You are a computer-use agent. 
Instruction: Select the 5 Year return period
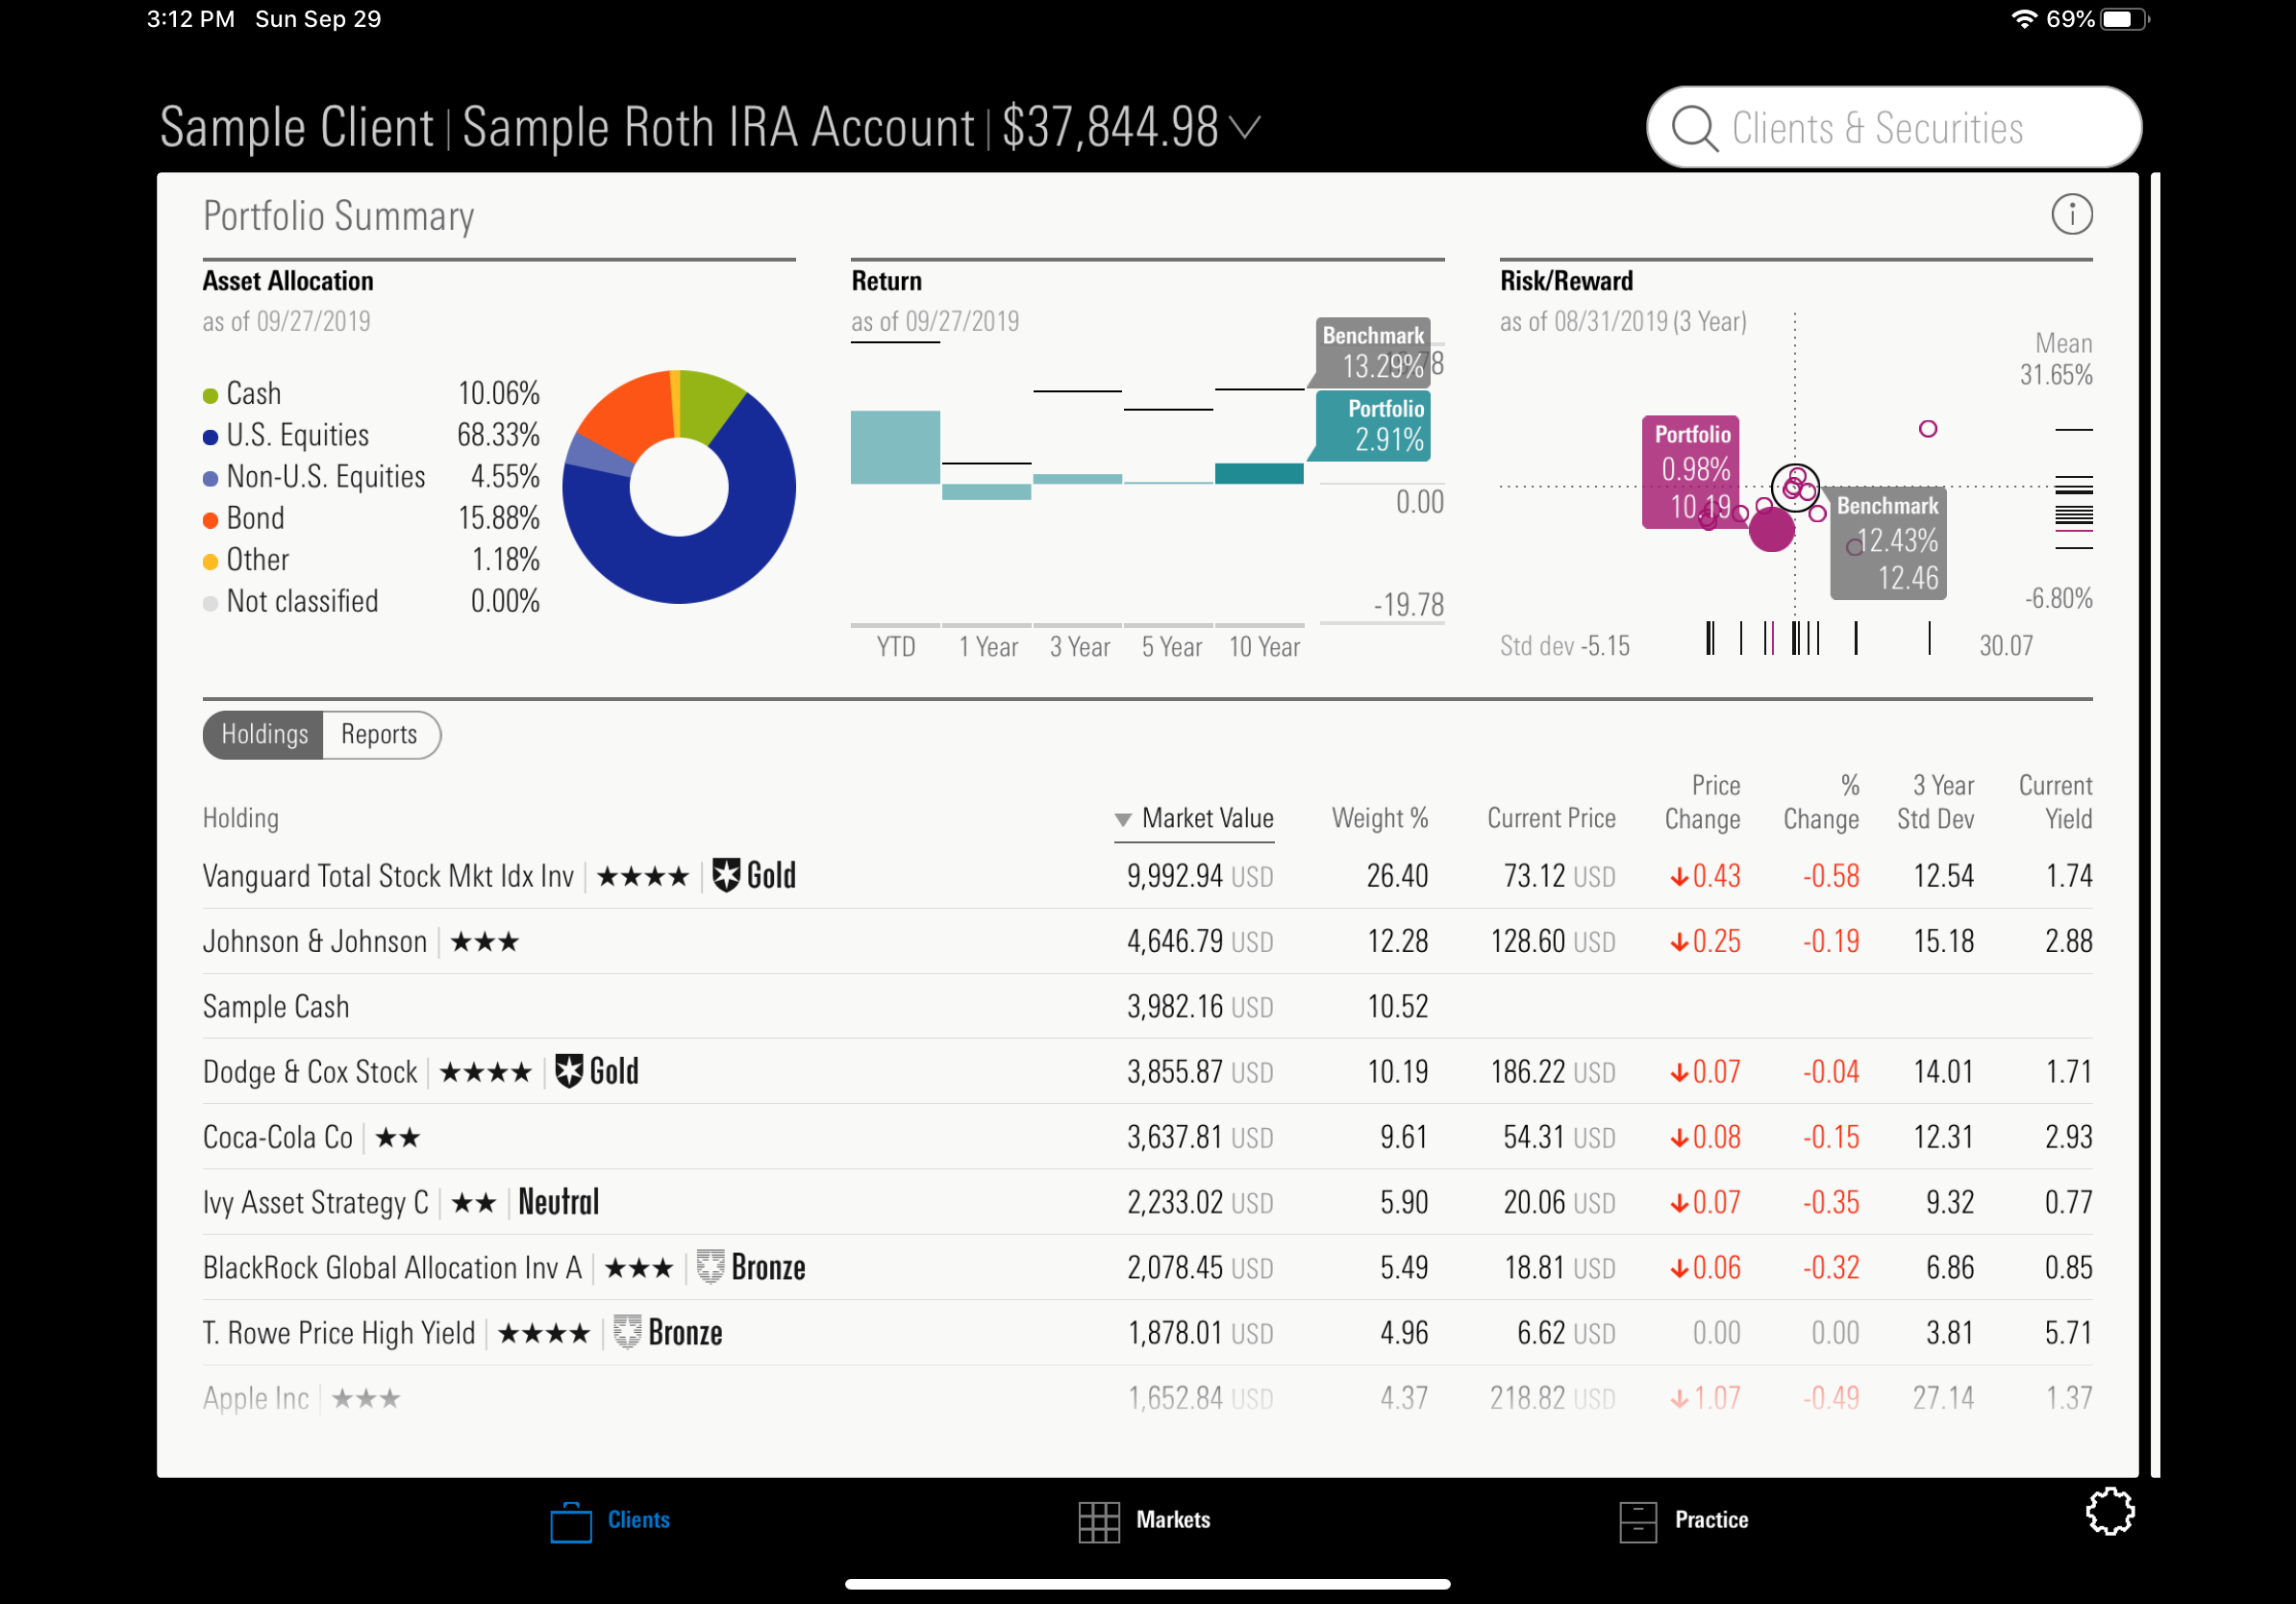1171,647
